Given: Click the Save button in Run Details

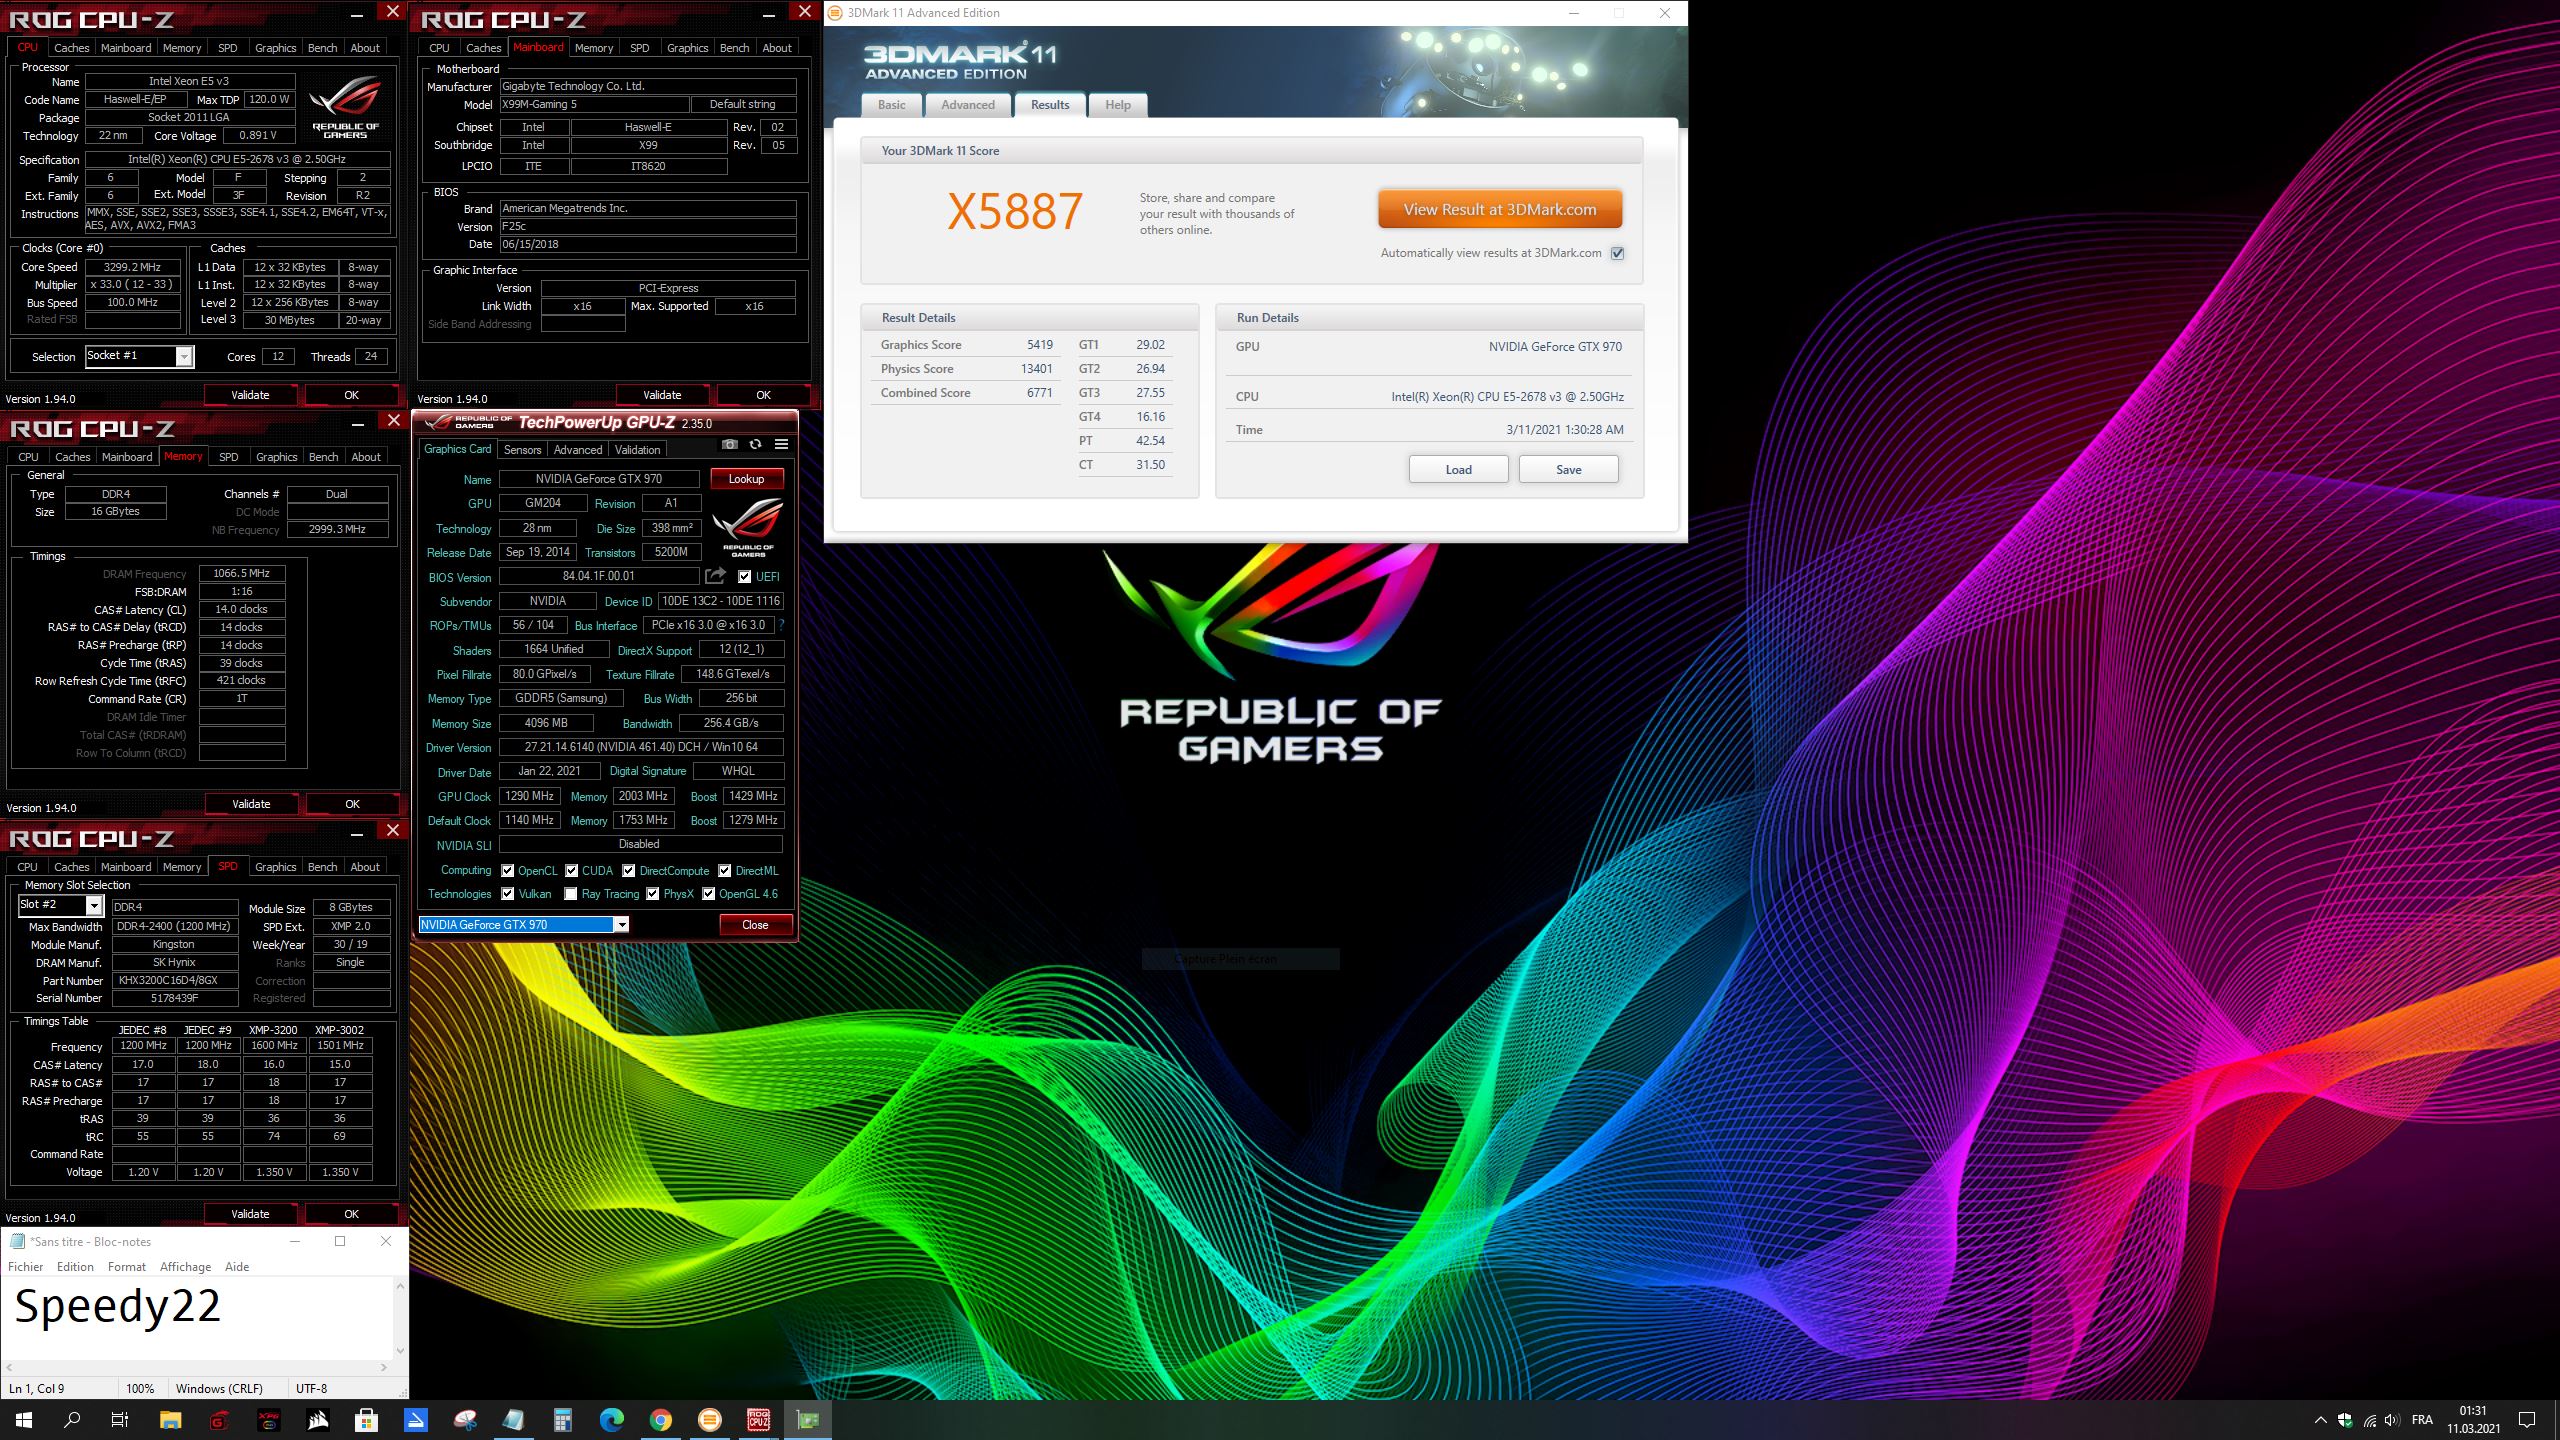Looking at the screenshot, I should pyautogui.click(x=1568, y=470).
